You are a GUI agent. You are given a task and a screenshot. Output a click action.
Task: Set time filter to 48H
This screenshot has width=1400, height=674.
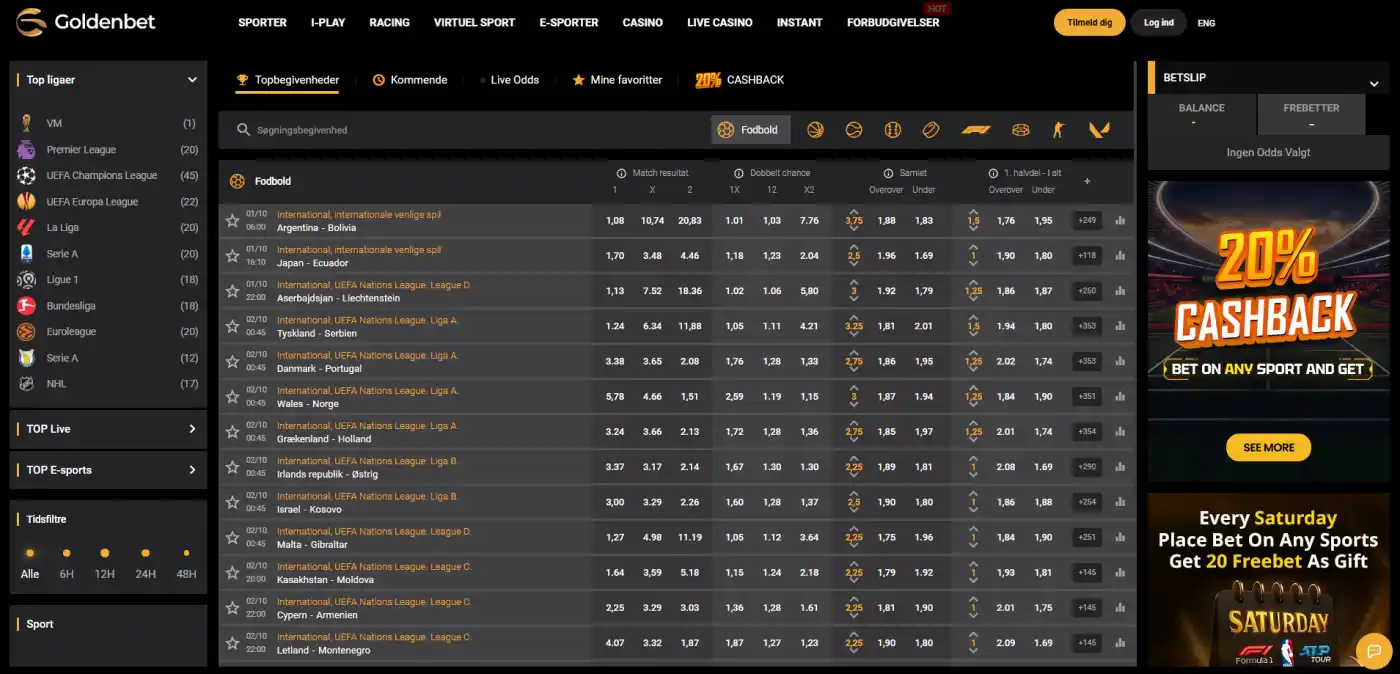186,563
